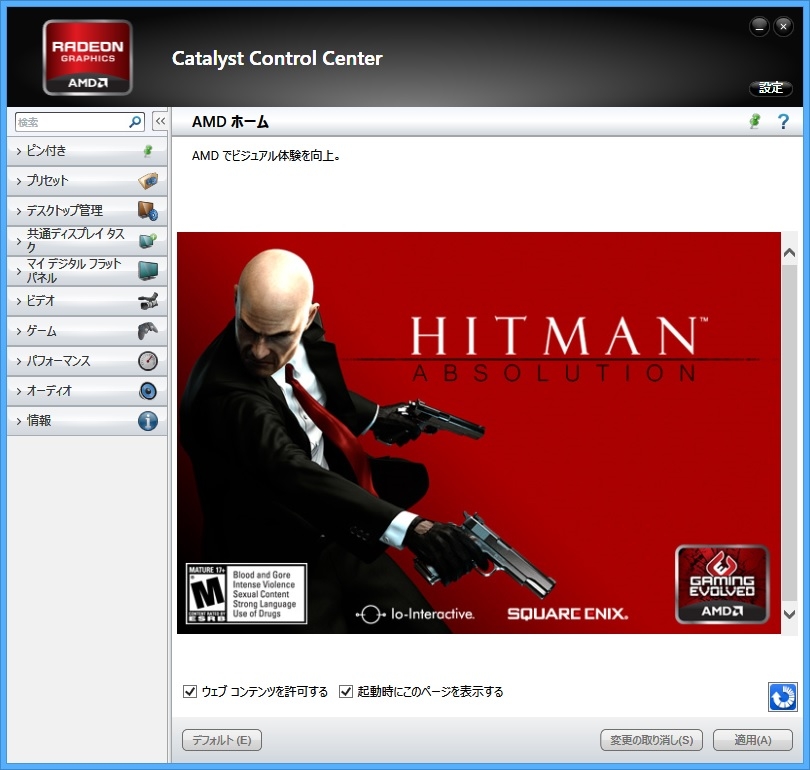Expand the ビデオ section
Screen dimensions: 810x770
[x=87, y=301]
